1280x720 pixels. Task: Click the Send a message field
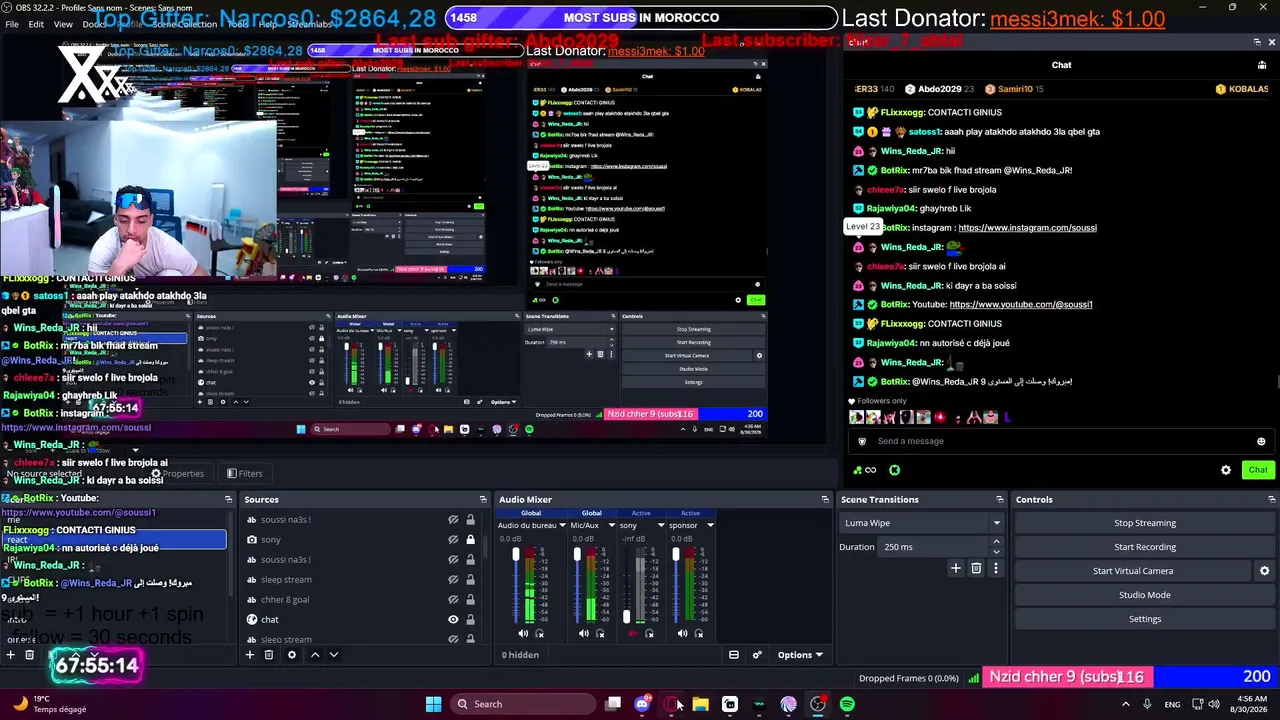tap(1060, 441)
